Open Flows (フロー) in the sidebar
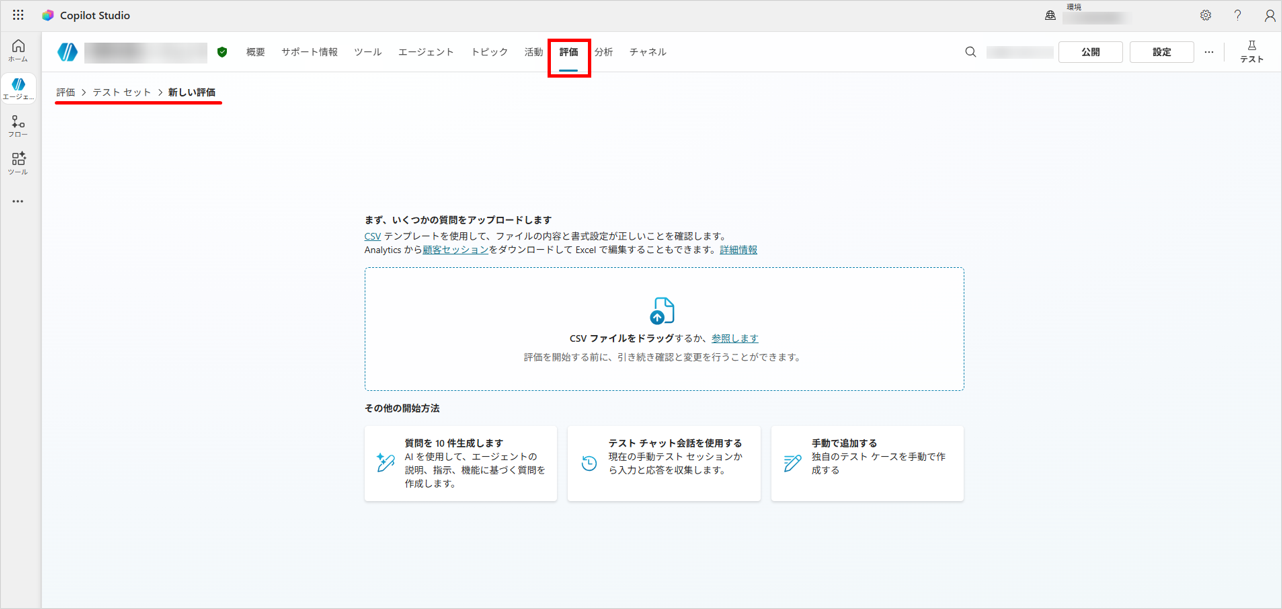This screenshot has height=609, width=1282. (18, 126)
